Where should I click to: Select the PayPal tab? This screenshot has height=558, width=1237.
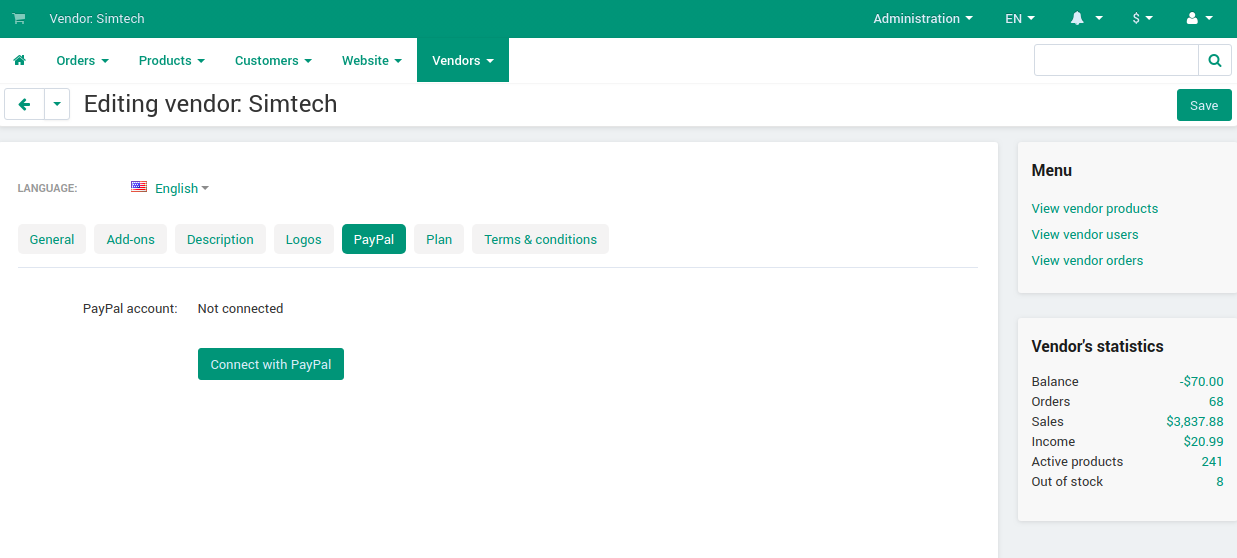coord(374,239)
